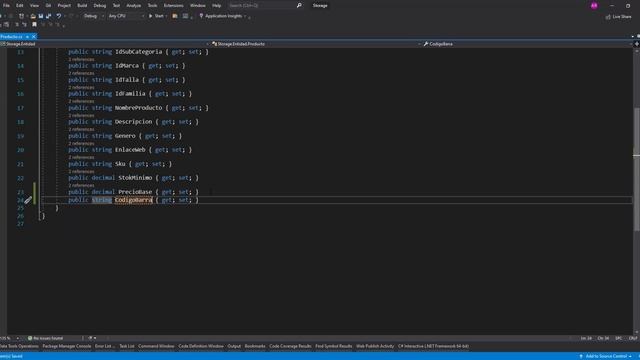The image size is (640, 360).
Task: Open the Package Manager Console tab
Action: coord(67,346)
